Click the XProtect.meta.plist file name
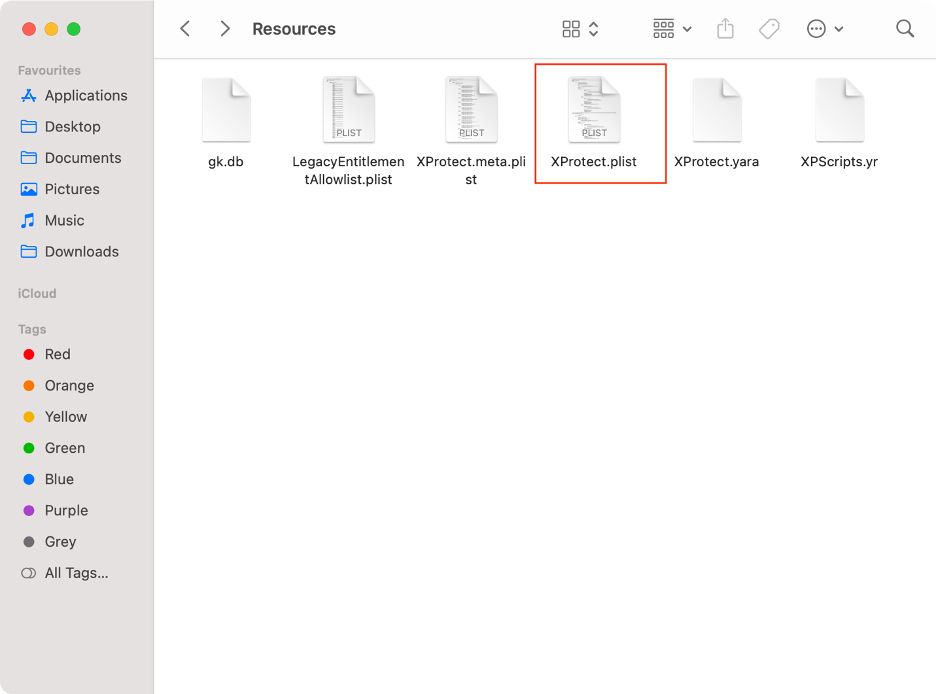936x694 pixels. tap(471, 171)
